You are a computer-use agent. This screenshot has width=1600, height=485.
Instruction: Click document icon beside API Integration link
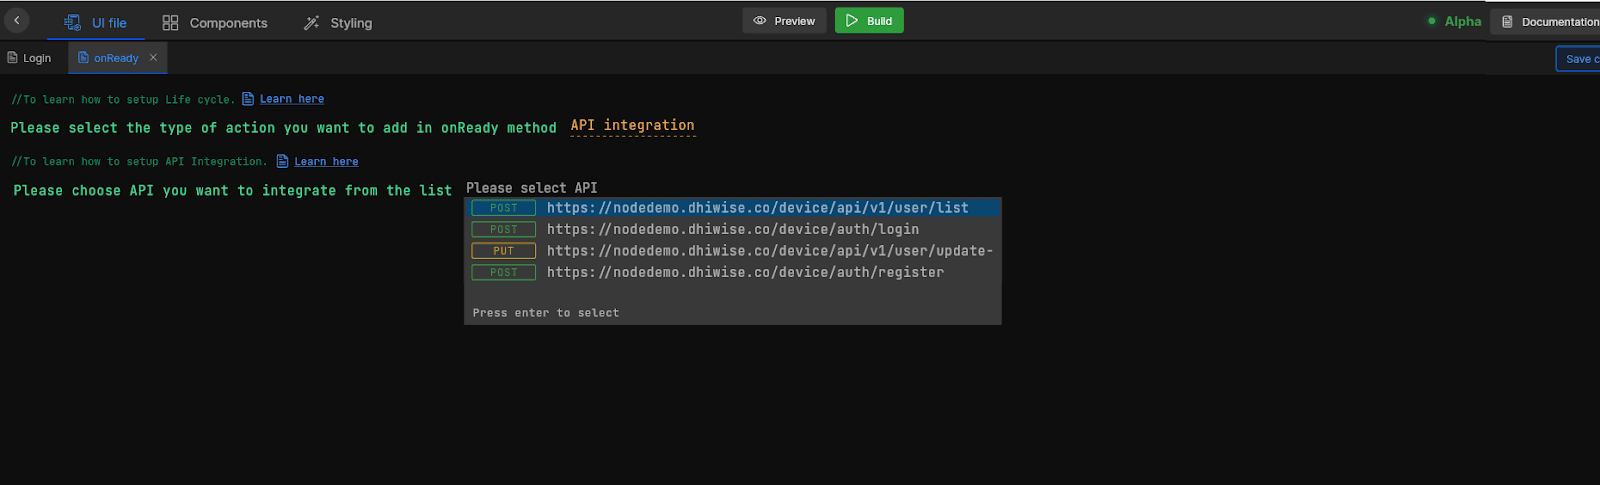[282, 161]
